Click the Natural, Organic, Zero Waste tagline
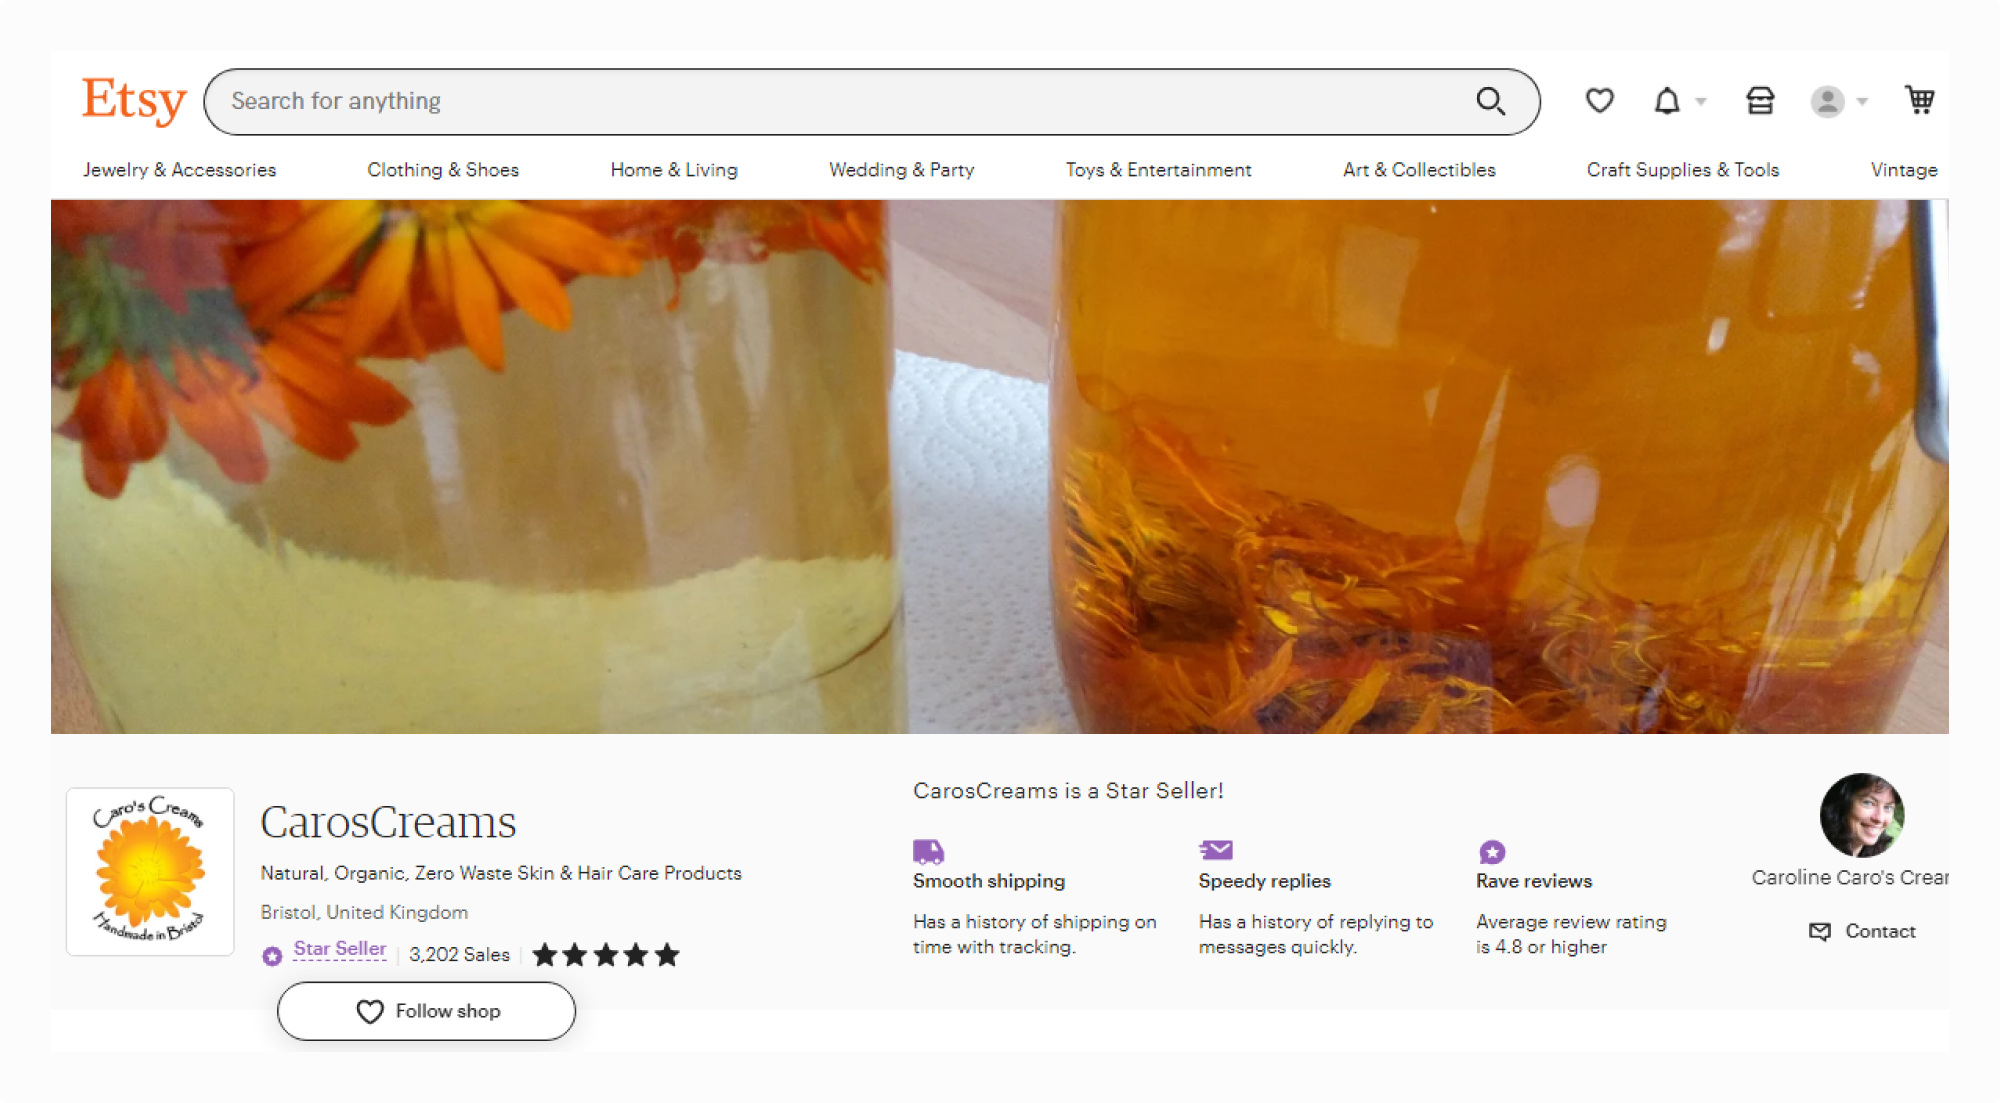 pyautogui.click(x=501, y=873)
